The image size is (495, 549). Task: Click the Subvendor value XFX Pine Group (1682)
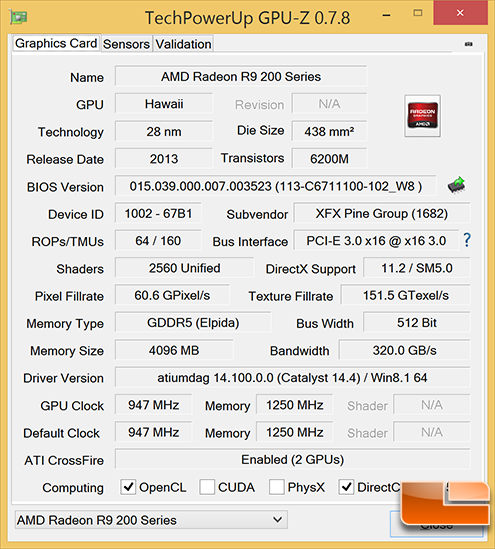pos(382,213)
